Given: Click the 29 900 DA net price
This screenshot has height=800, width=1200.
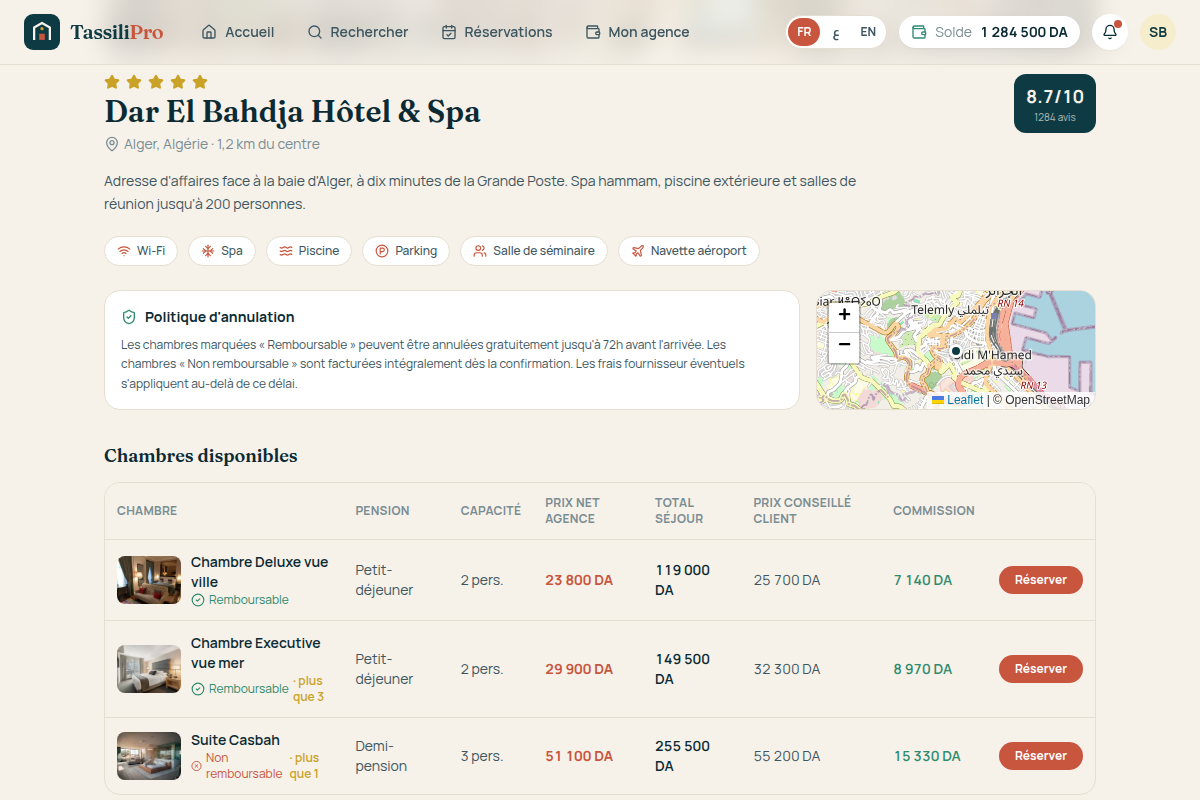Looking at the screenshot, I should [579, 669].
